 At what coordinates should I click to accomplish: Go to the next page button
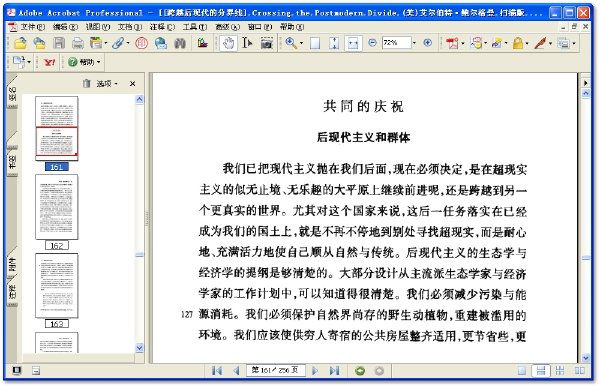tap(315, 371)
